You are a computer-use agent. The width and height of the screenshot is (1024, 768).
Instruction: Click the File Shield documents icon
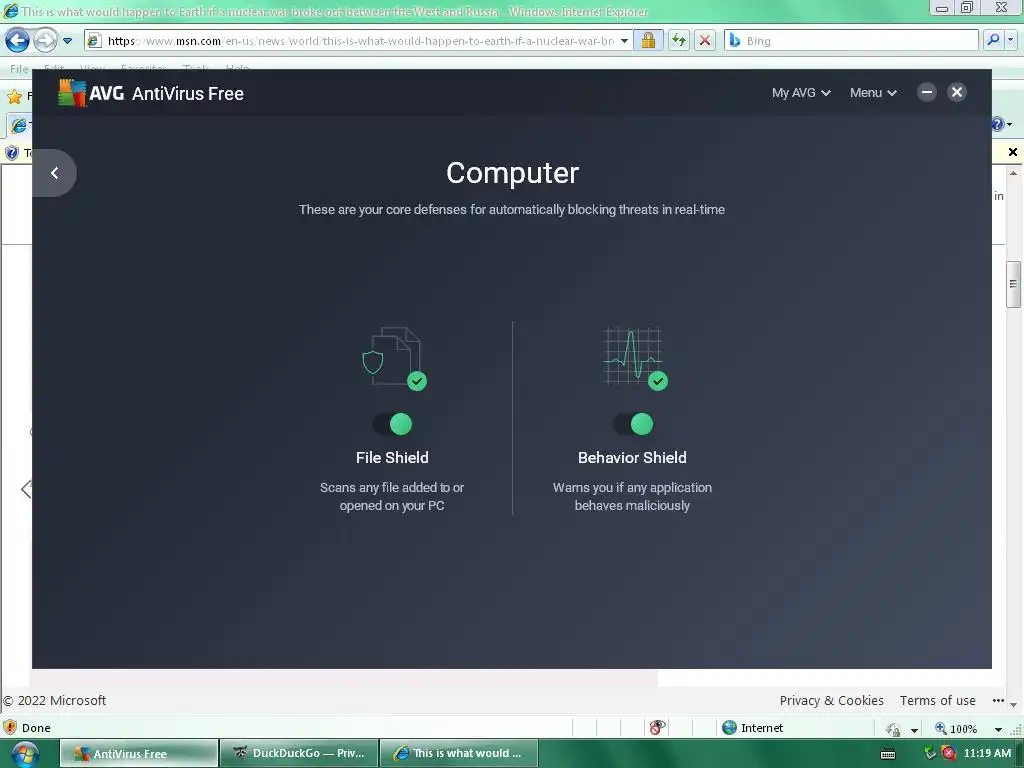[394, 358]
